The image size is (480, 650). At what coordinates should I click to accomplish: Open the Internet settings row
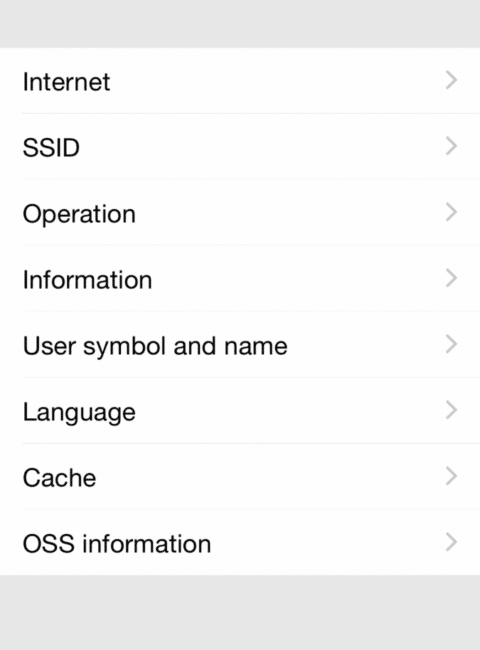pos(240,80)
